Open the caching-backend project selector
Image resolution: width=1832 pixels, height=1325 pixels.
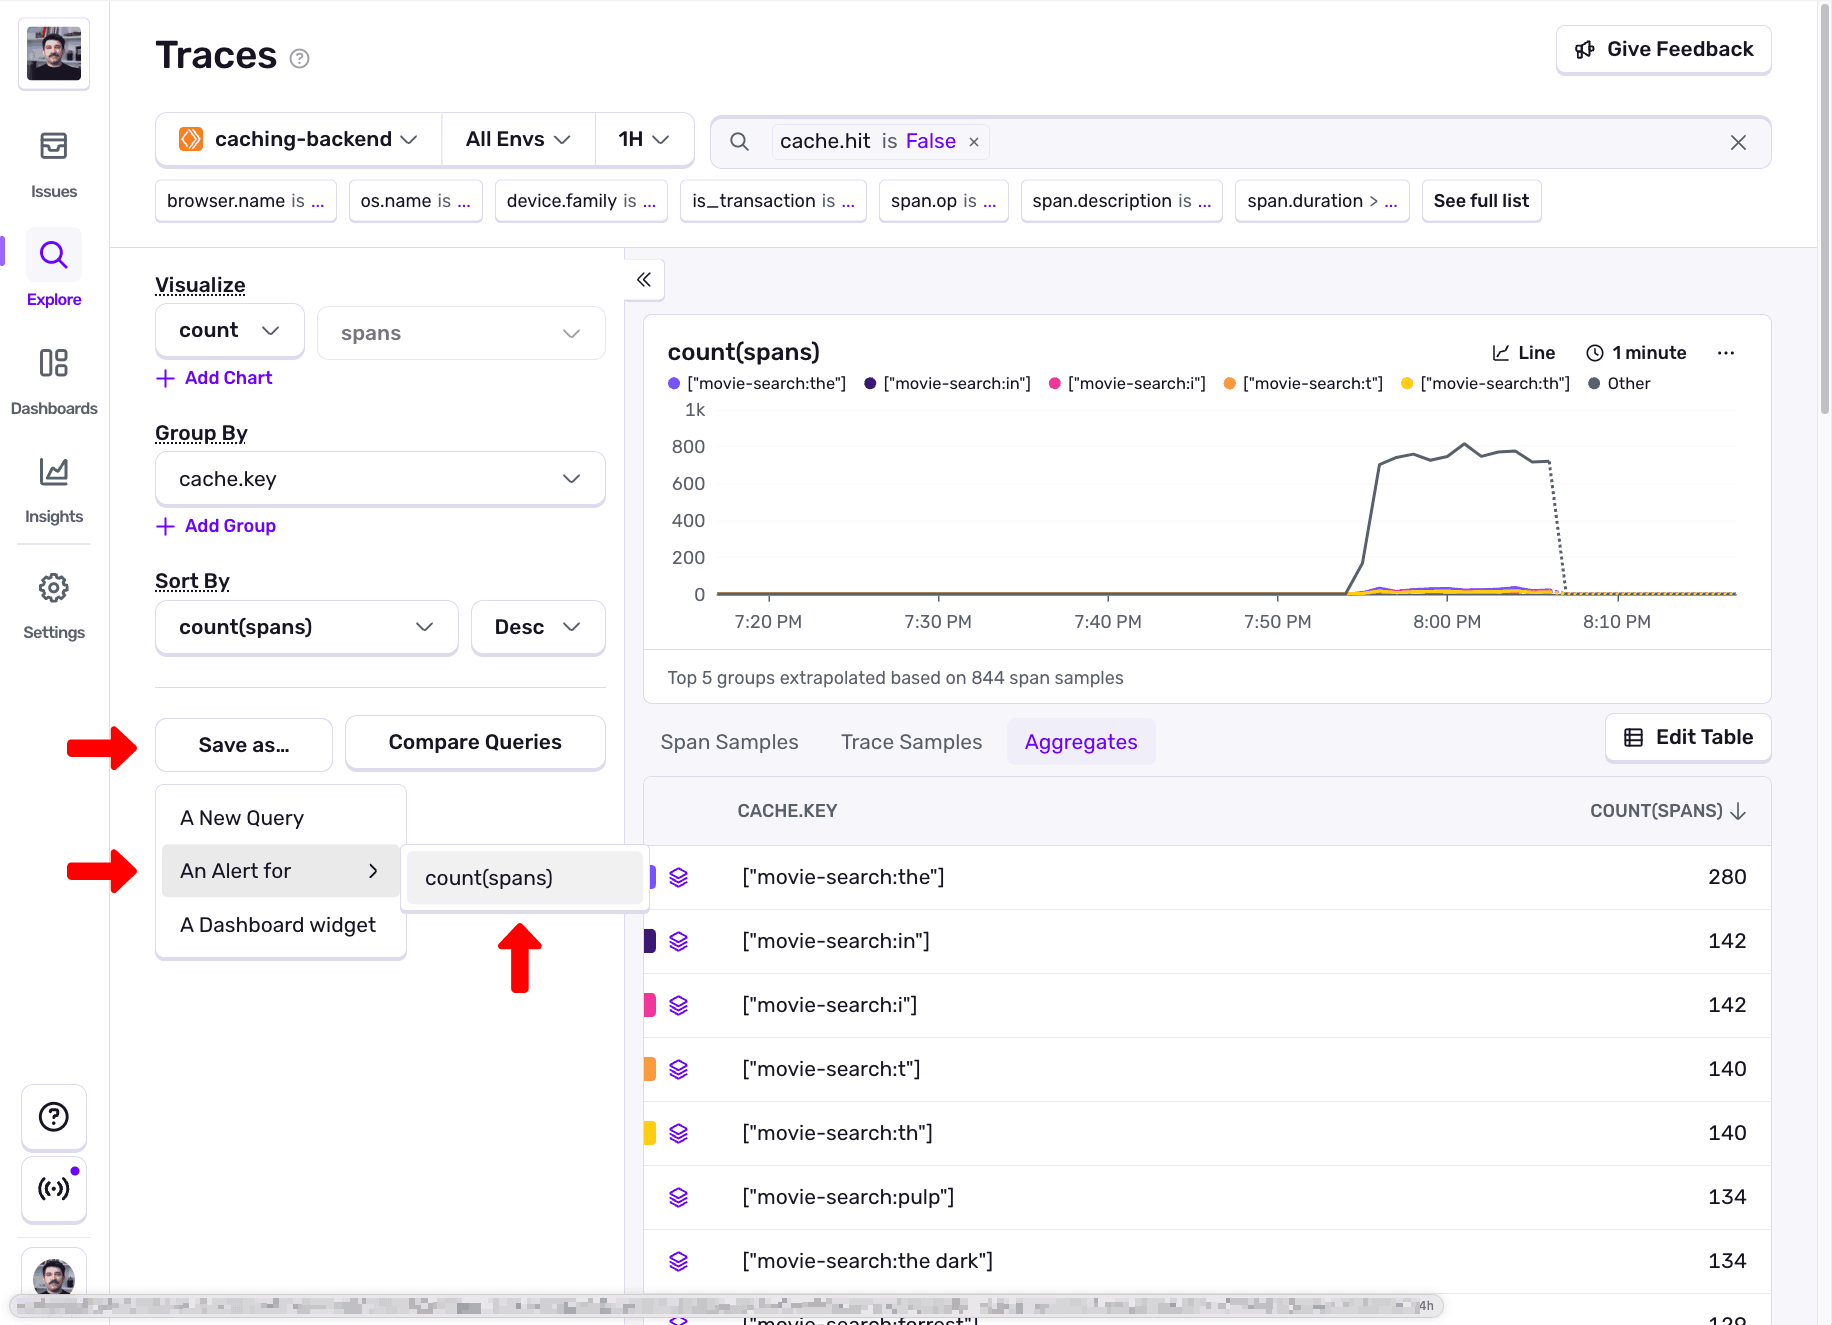pos(298,139)
